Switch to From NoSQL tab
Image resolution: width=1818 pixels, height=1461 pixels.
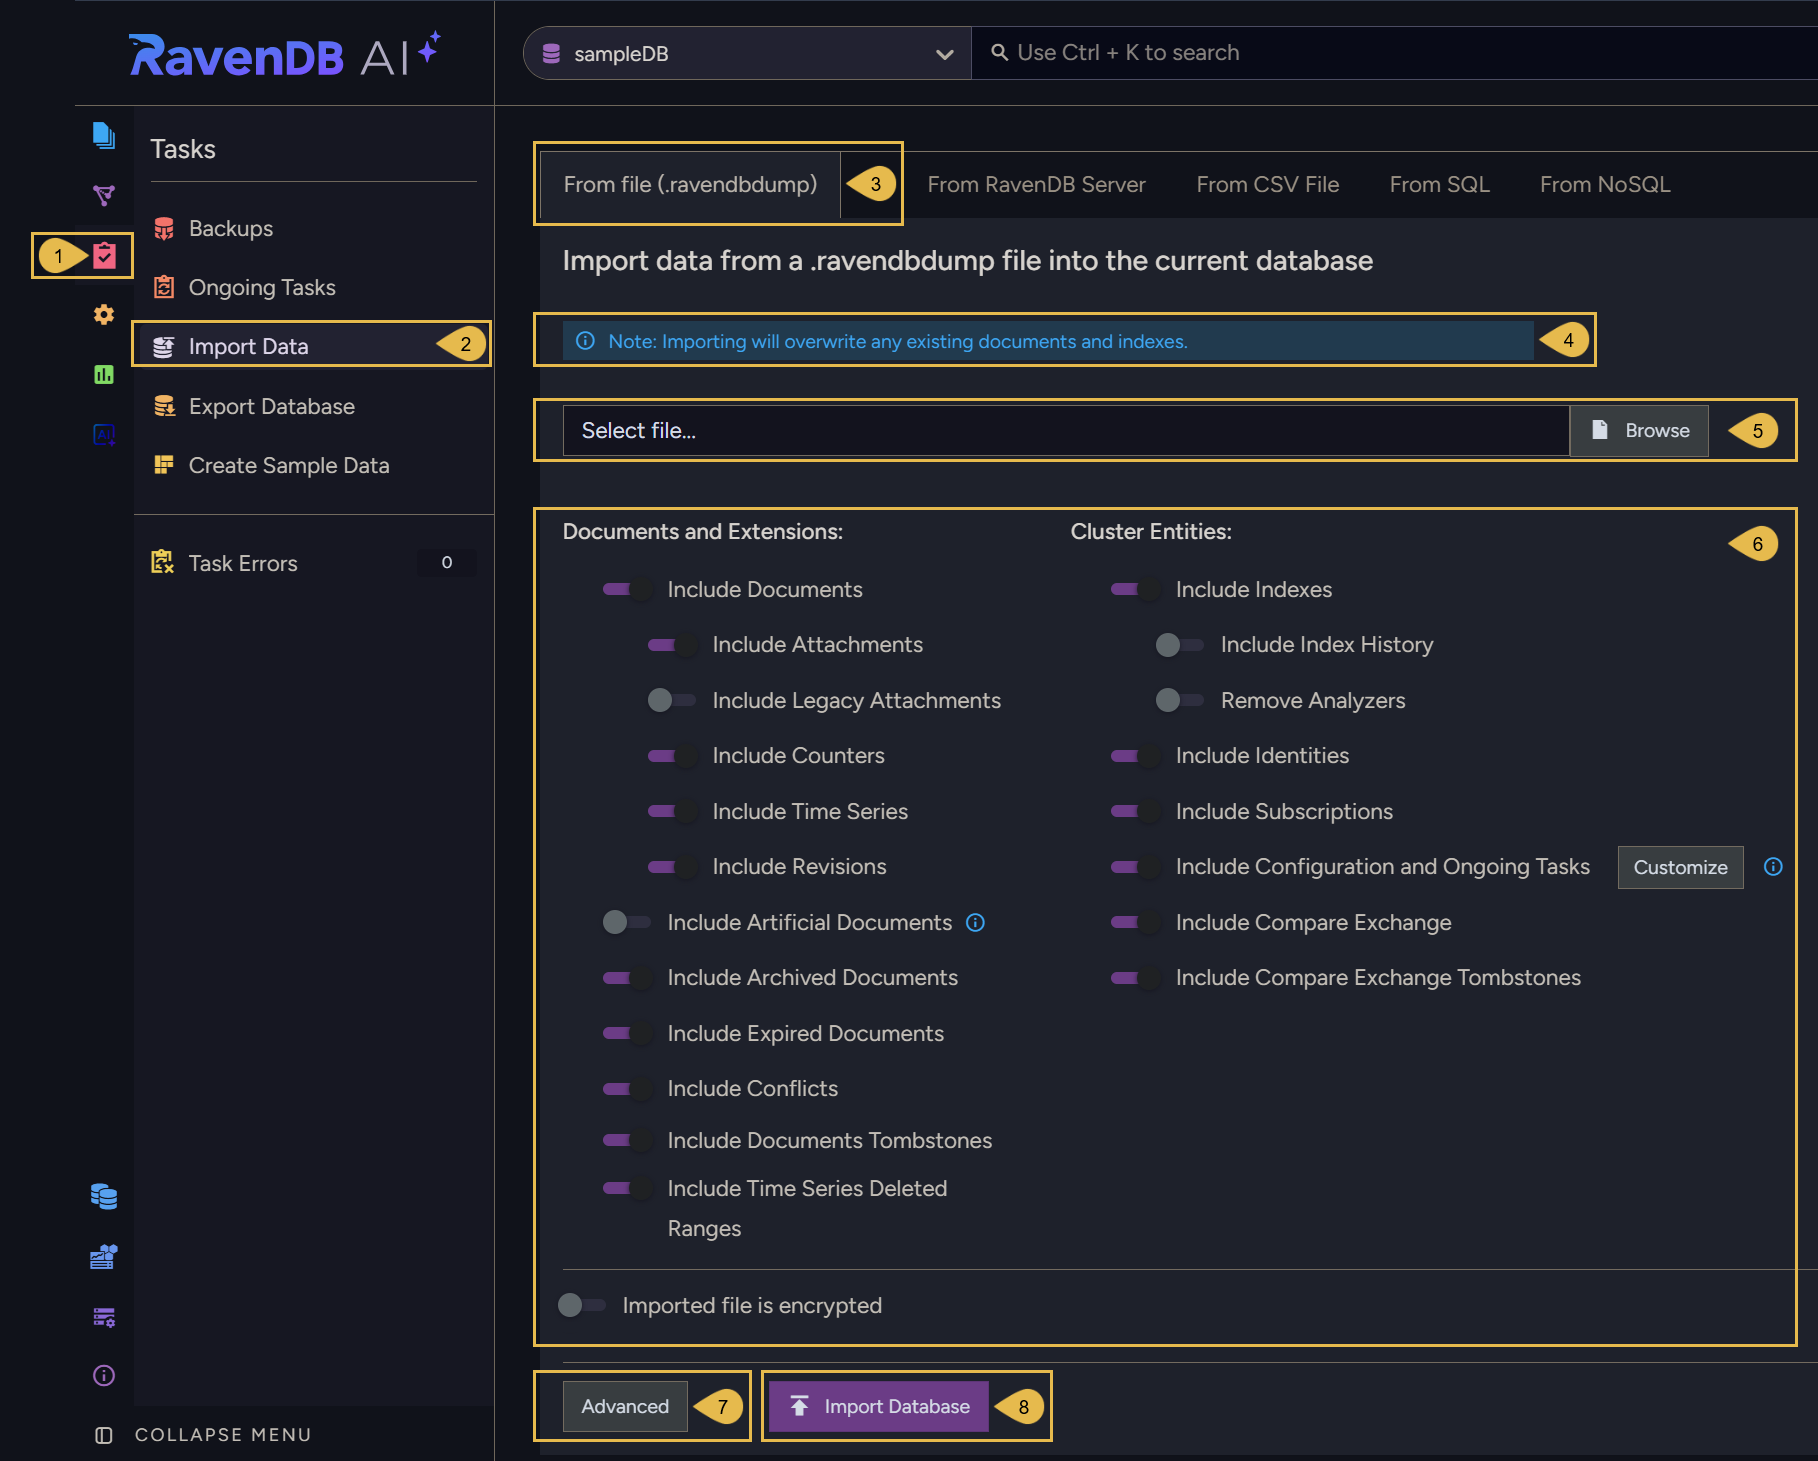point(1604,185)
